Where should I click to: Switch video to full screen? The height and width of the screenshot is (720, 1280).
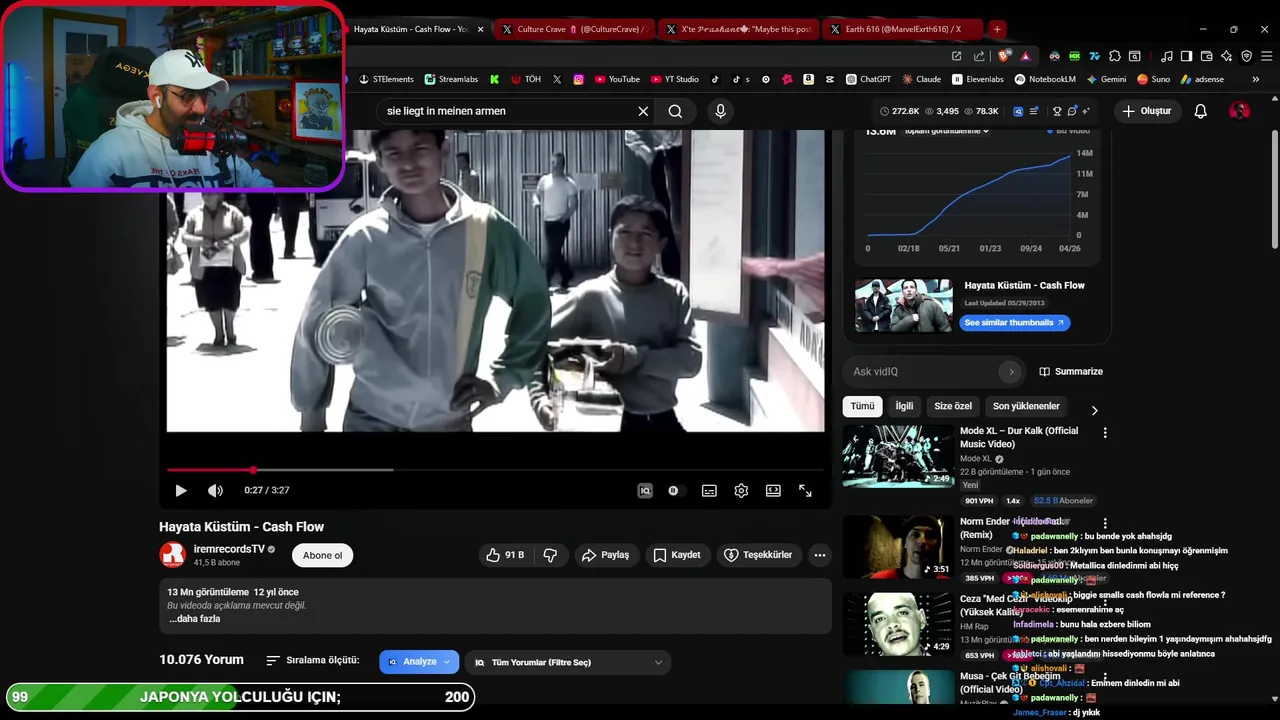[x=805, y=490]
